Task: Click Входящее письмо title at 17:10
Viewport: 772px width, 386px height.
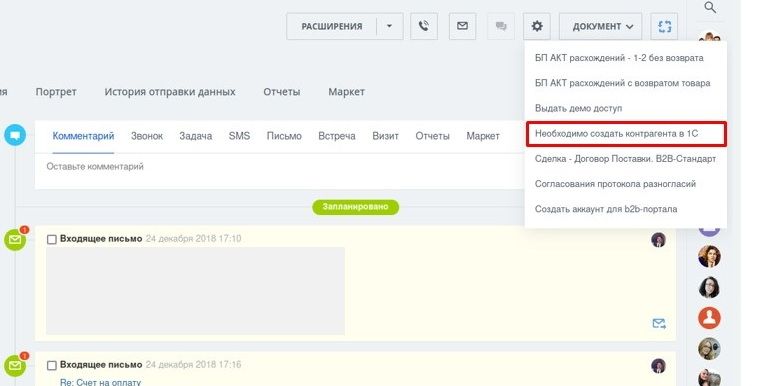Action: [101, 239]
